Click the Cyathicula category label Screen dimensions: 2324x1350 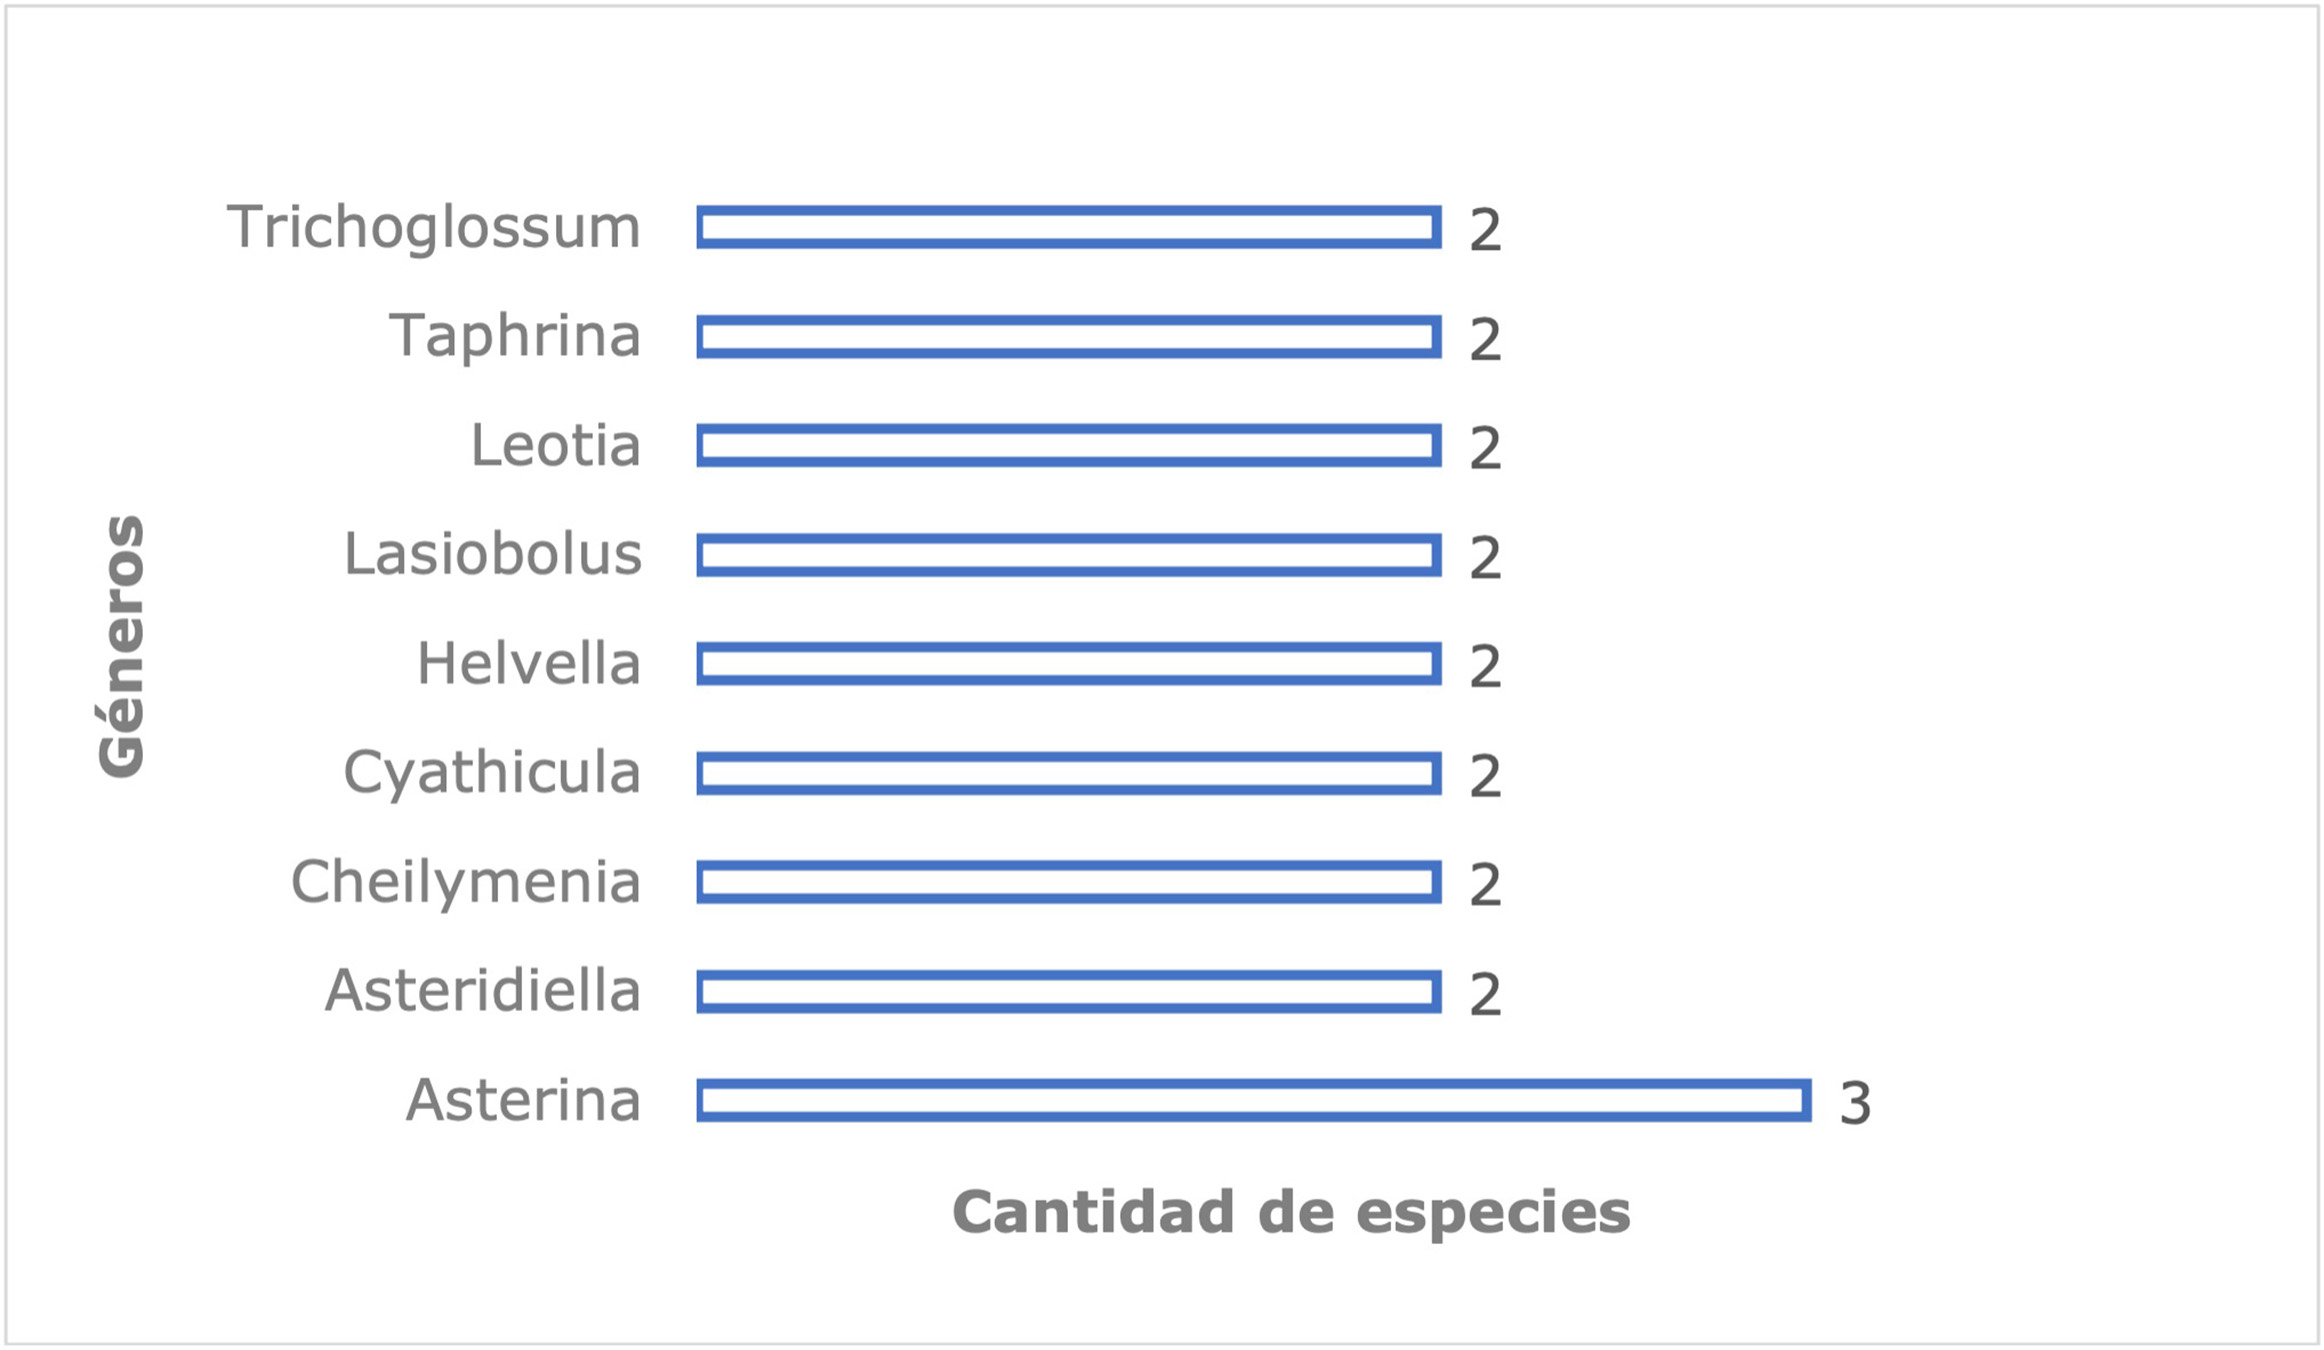491,774
